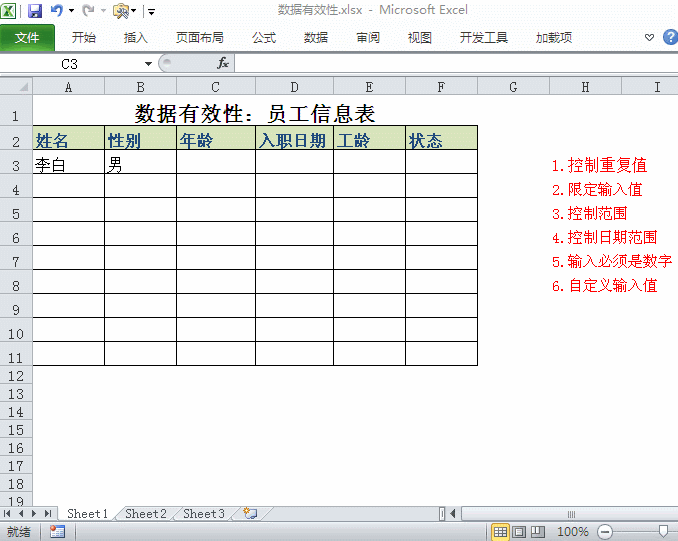Select row 12 header
This screenshot has width=678, height=541.
[x=16, y=376]
